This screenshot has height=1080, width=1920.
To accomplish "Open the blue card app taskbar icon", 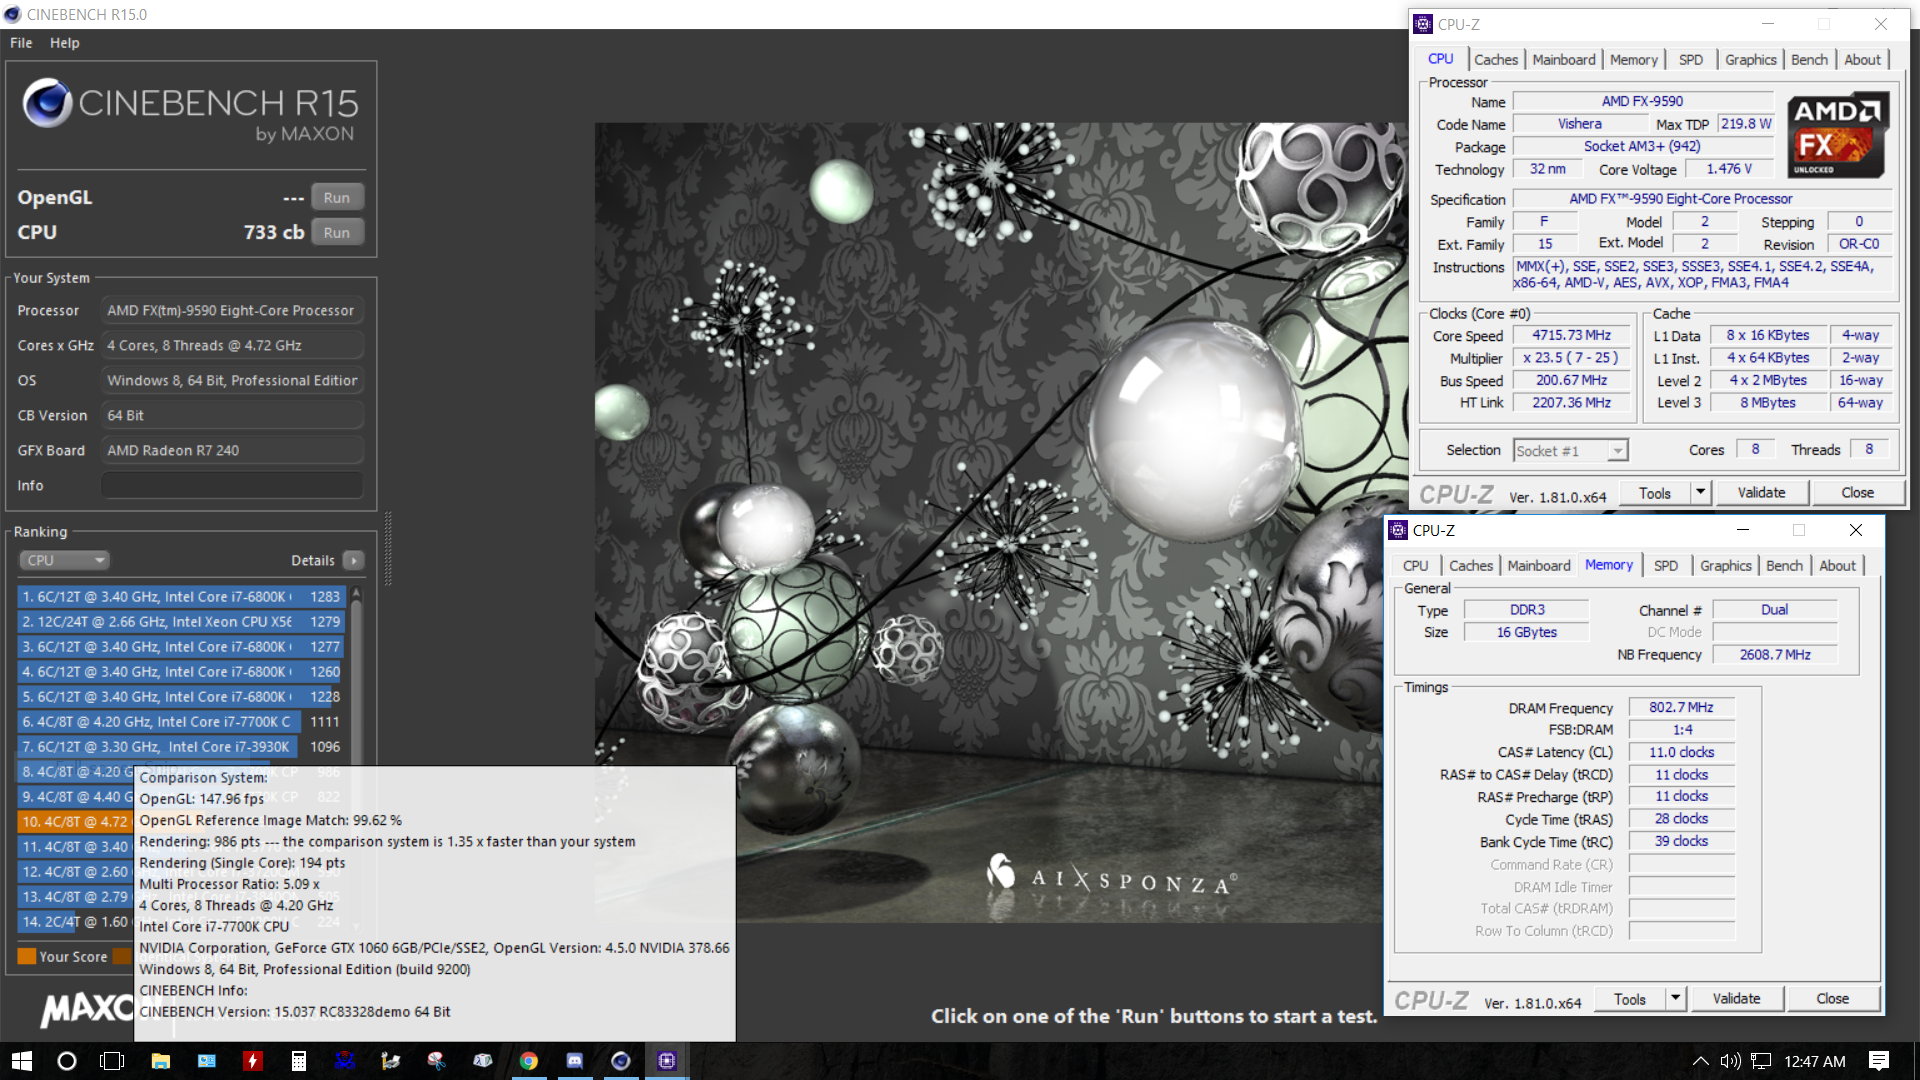I will [207, 1061].
